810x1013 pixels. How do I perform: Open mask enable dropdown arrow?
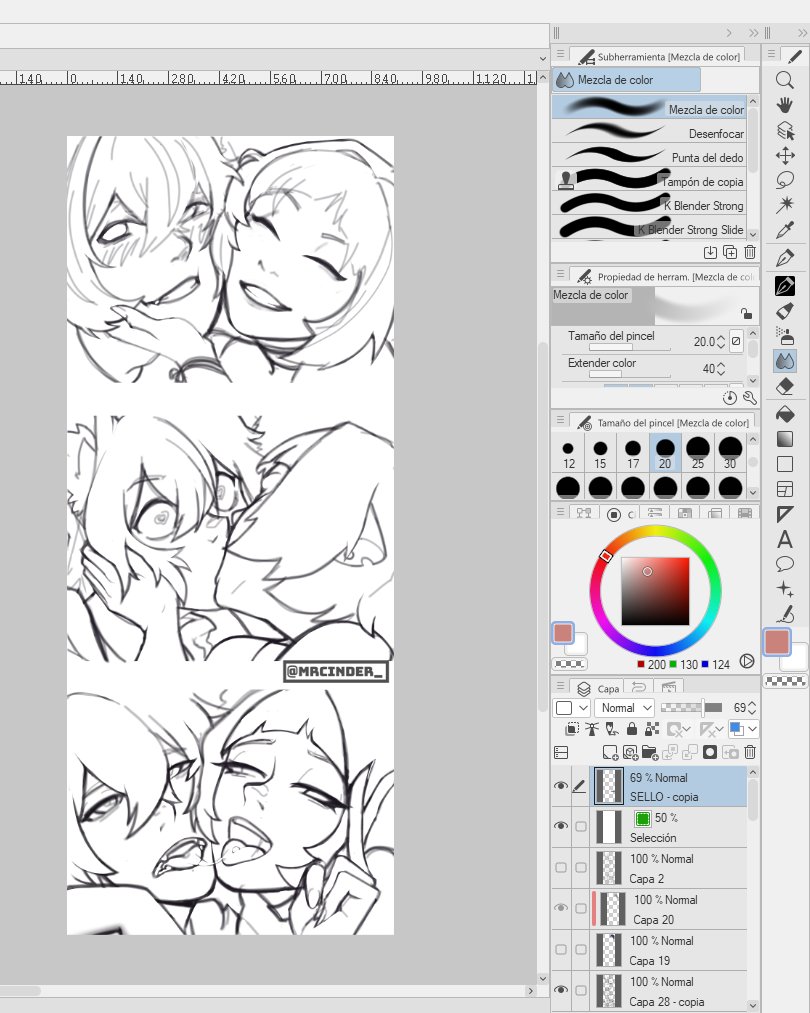pos(688,730)
